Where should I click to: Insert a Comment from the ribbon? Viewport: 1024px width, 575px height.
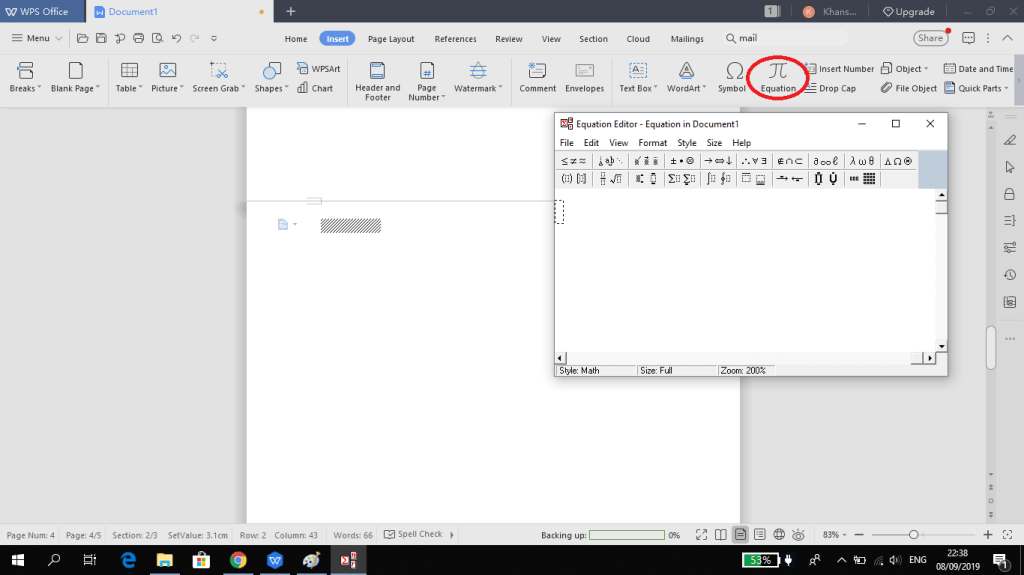537,76
